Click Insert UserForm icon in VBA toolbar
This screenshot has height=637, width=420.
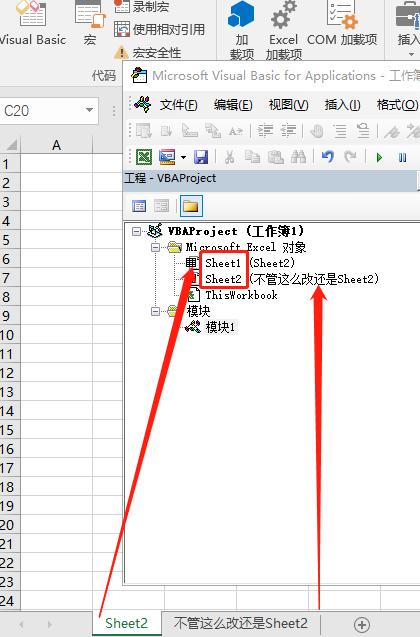point(167,157)
